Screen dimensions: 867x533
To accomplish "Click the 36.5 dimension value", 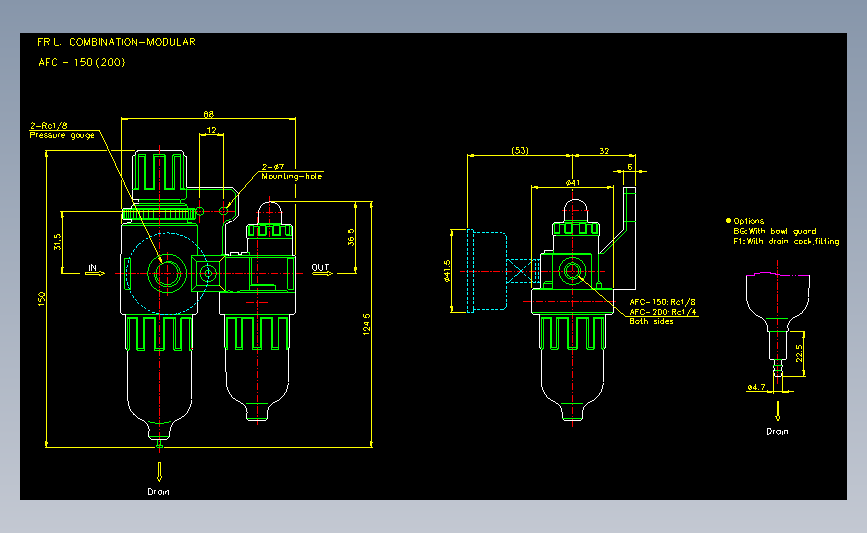I will (x=351, y=237).
